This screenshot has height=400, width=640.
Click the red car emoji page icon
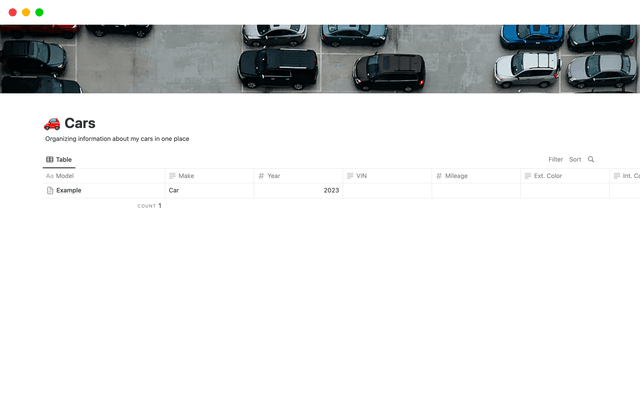(x=52, y=123)
